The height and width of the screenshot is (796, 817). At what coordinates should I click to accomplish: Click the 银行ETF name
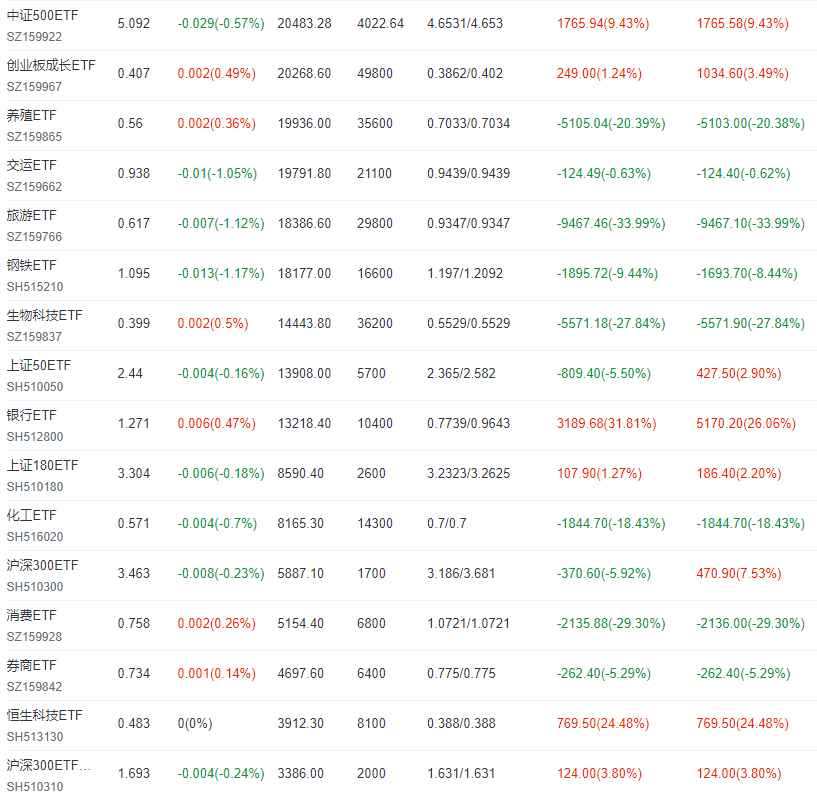[x=31, y=416]
